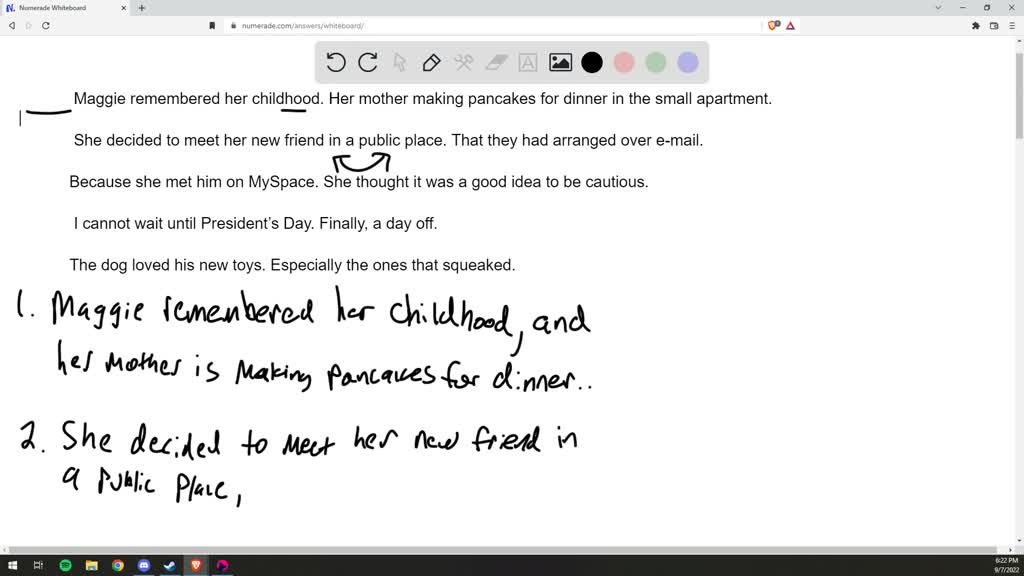Pick the black pen color
Viewport: 1024px width, 576px height.
pos(592,63)
